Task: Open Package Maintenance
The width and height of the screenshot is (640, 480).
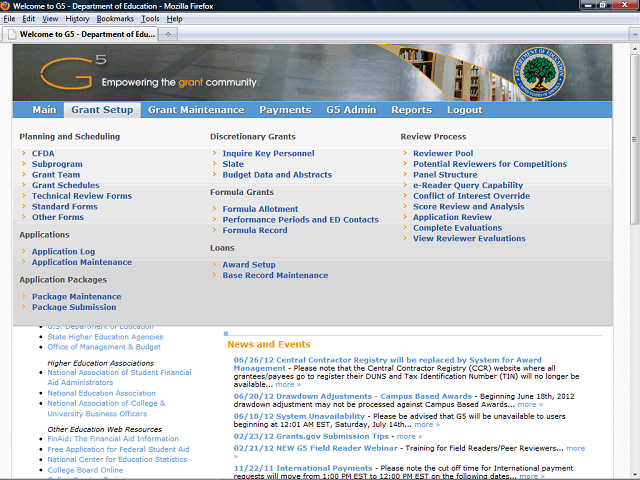Action: click(76, 296)
